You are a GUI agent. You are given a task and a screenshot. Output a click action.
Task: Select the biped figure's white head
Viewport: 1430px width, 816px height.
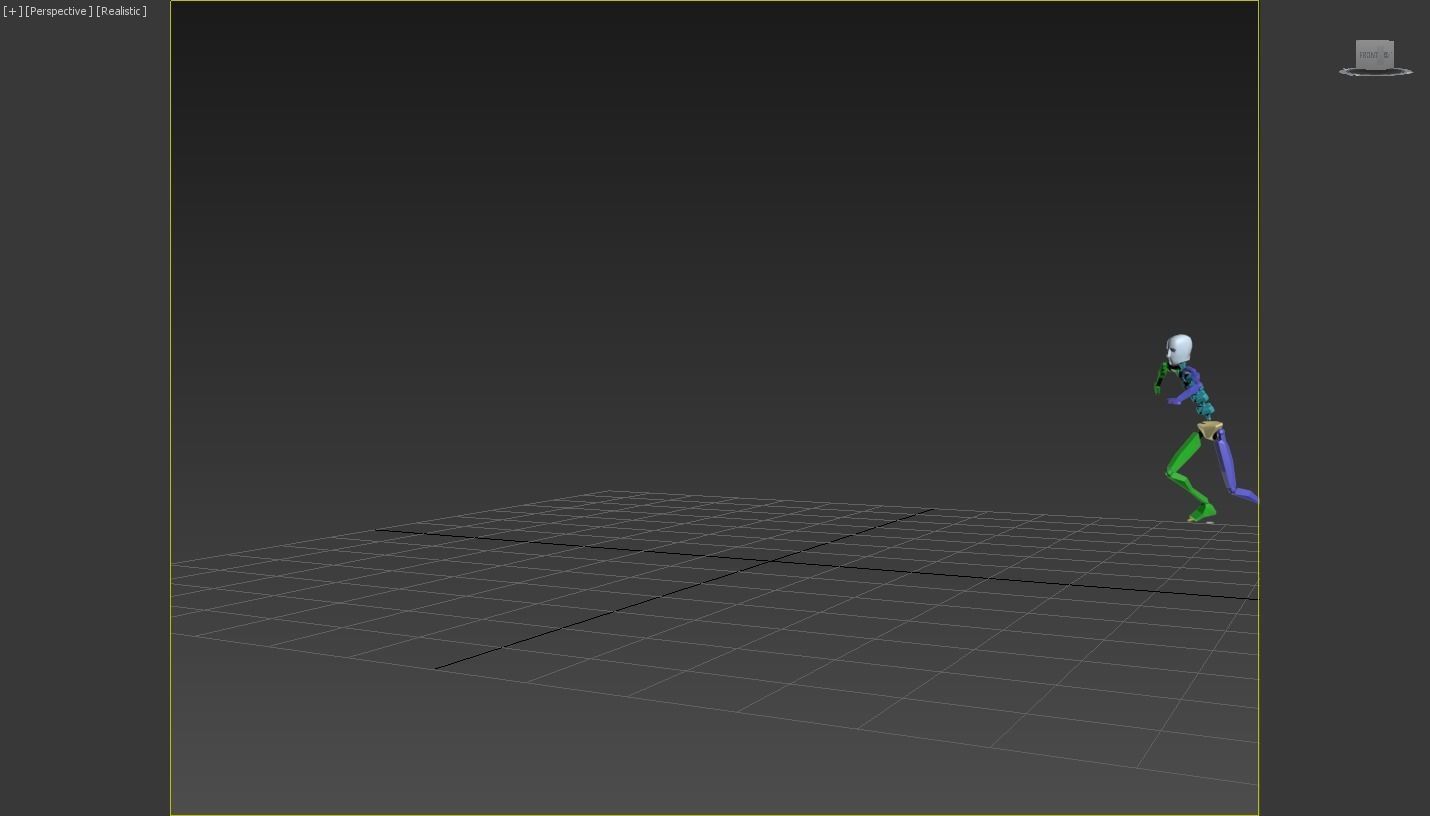click(x=1179, y=350)
